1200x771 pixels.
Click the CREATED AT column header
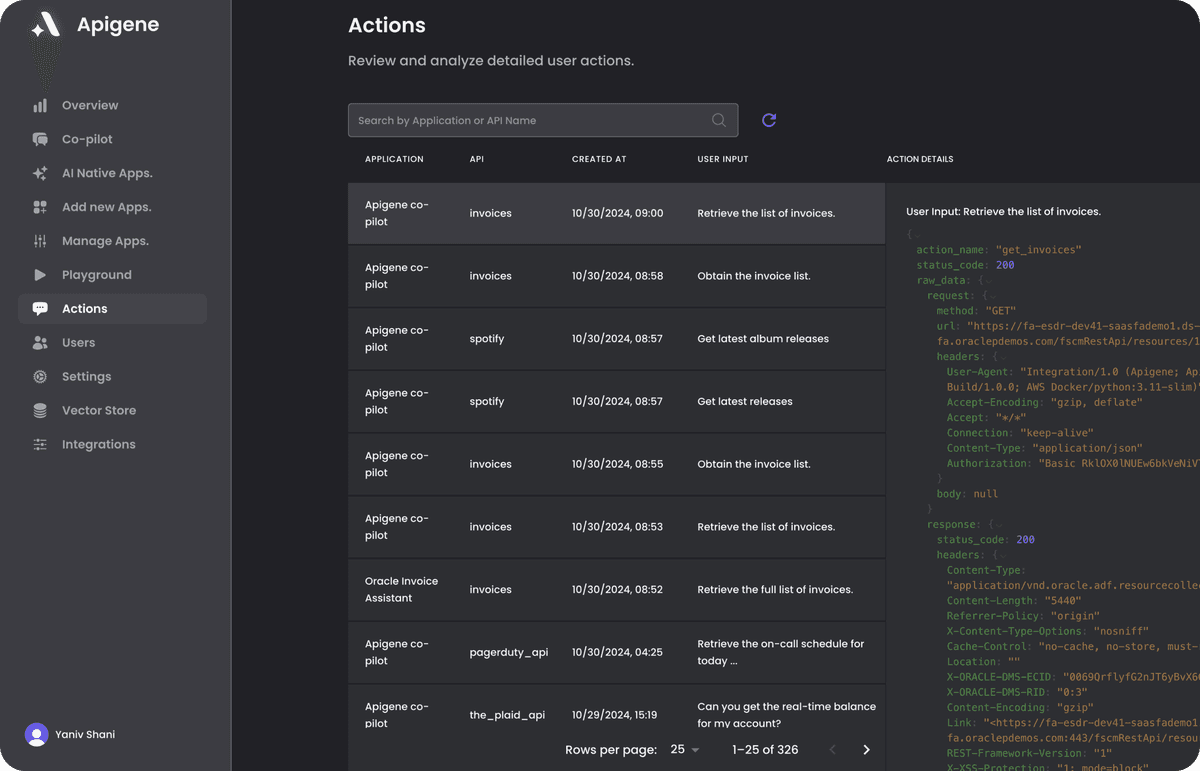click(x=599, y=159)
